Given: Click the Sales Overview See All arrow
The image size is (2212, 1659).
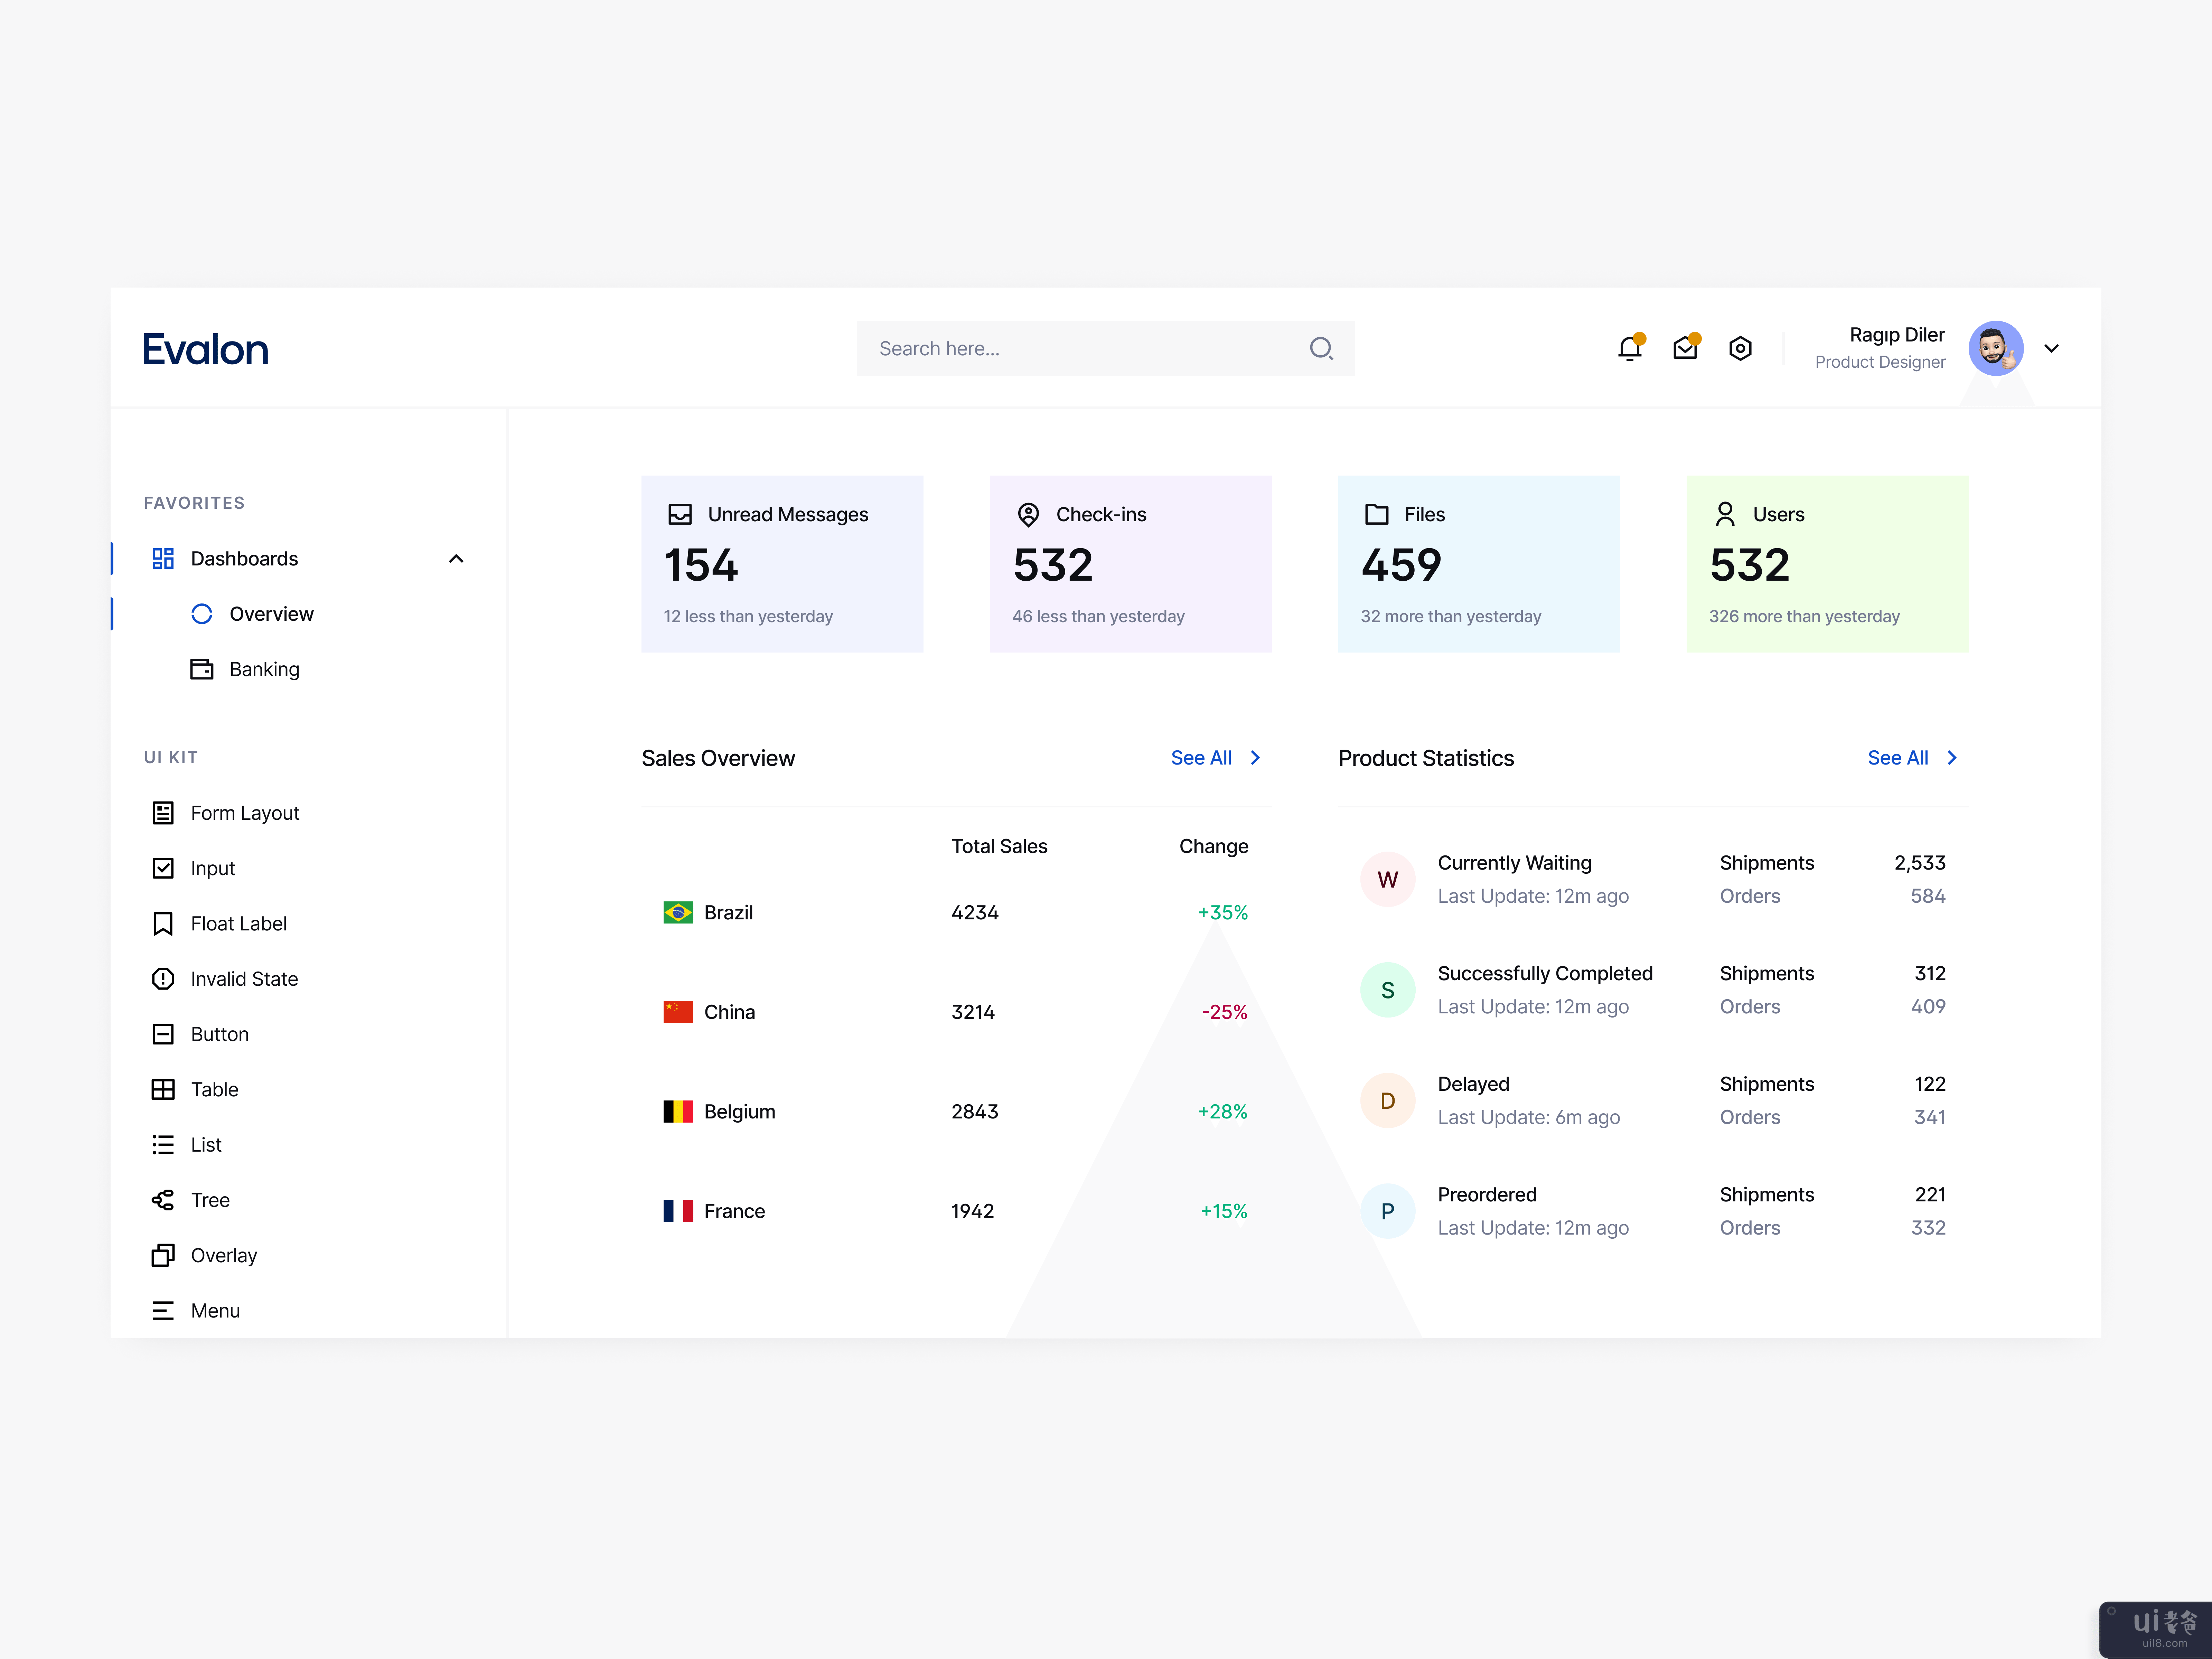Looking at the screenshot, I should point(1256,758).
